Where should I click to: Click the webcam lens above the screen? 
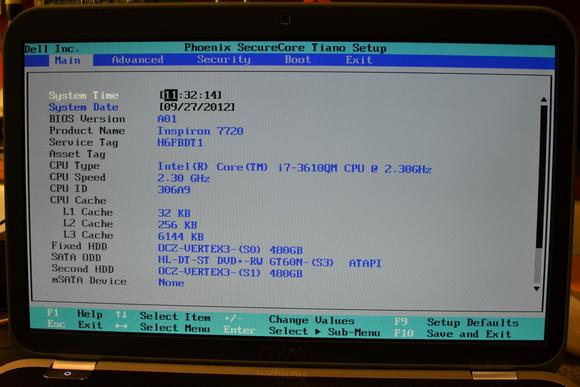click(x=285, y=19)
